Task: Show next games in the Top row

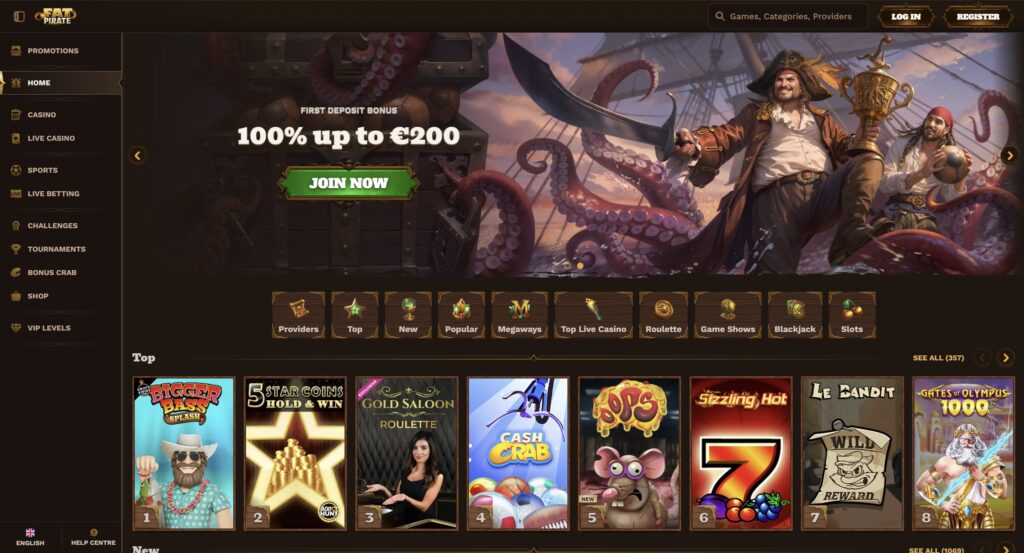Action: coord(1006,357)
